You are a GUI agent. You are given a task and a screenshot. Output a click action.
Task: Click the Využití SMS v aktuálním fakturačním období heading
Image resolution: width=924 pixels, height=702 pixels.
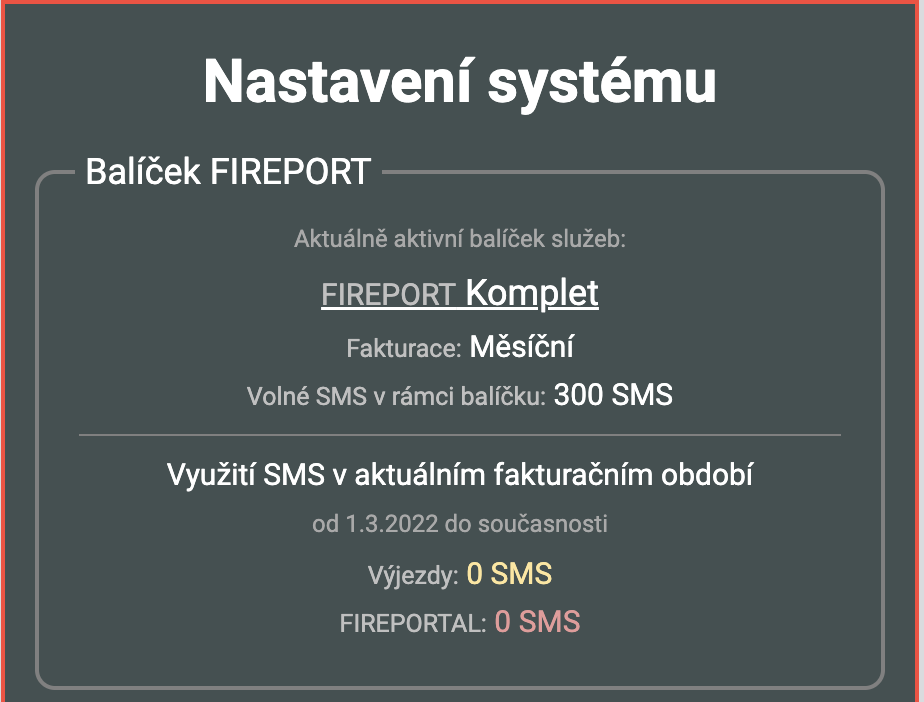(460, 473)
